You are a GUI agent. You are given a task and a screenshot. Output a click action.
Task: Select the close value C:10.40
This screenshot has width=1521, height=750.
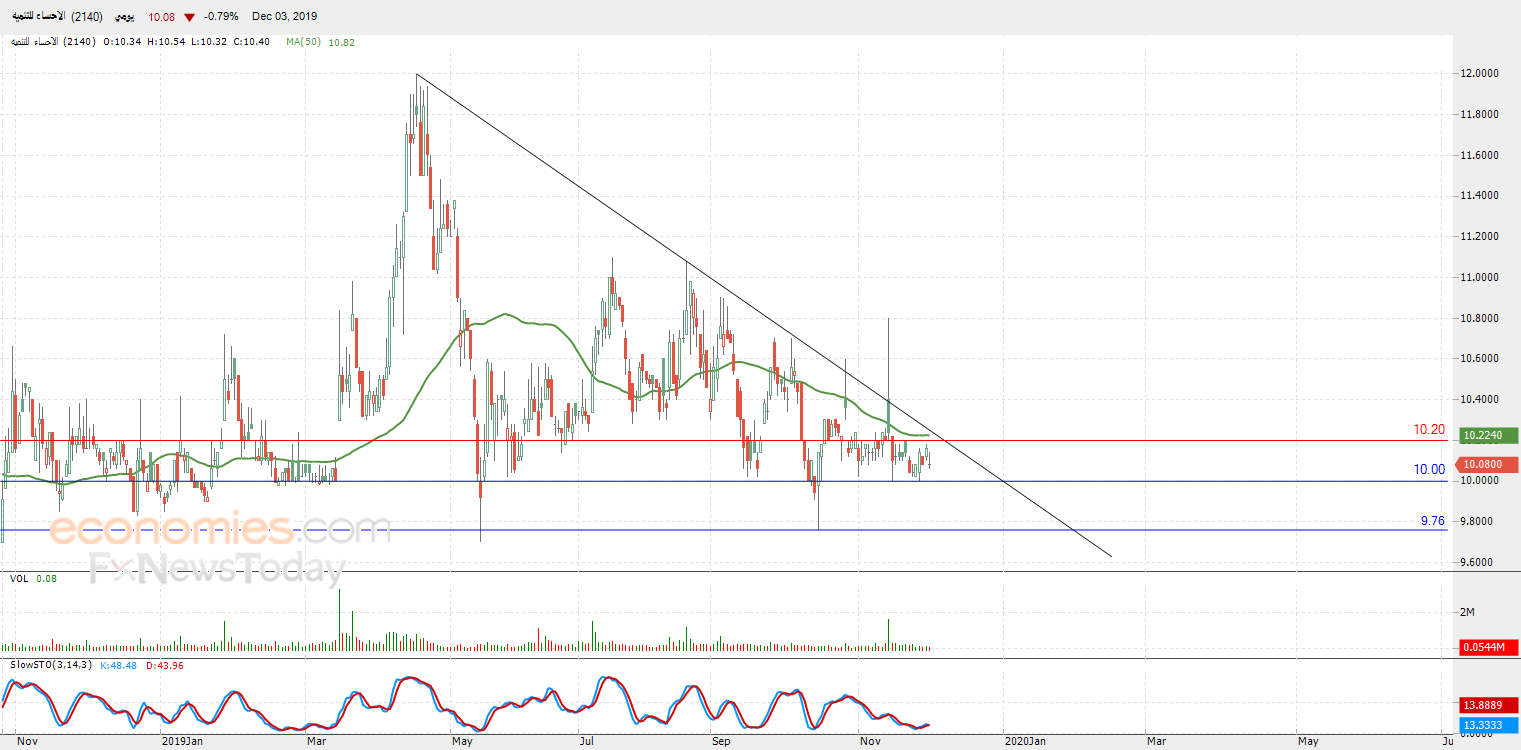point(253,42)
